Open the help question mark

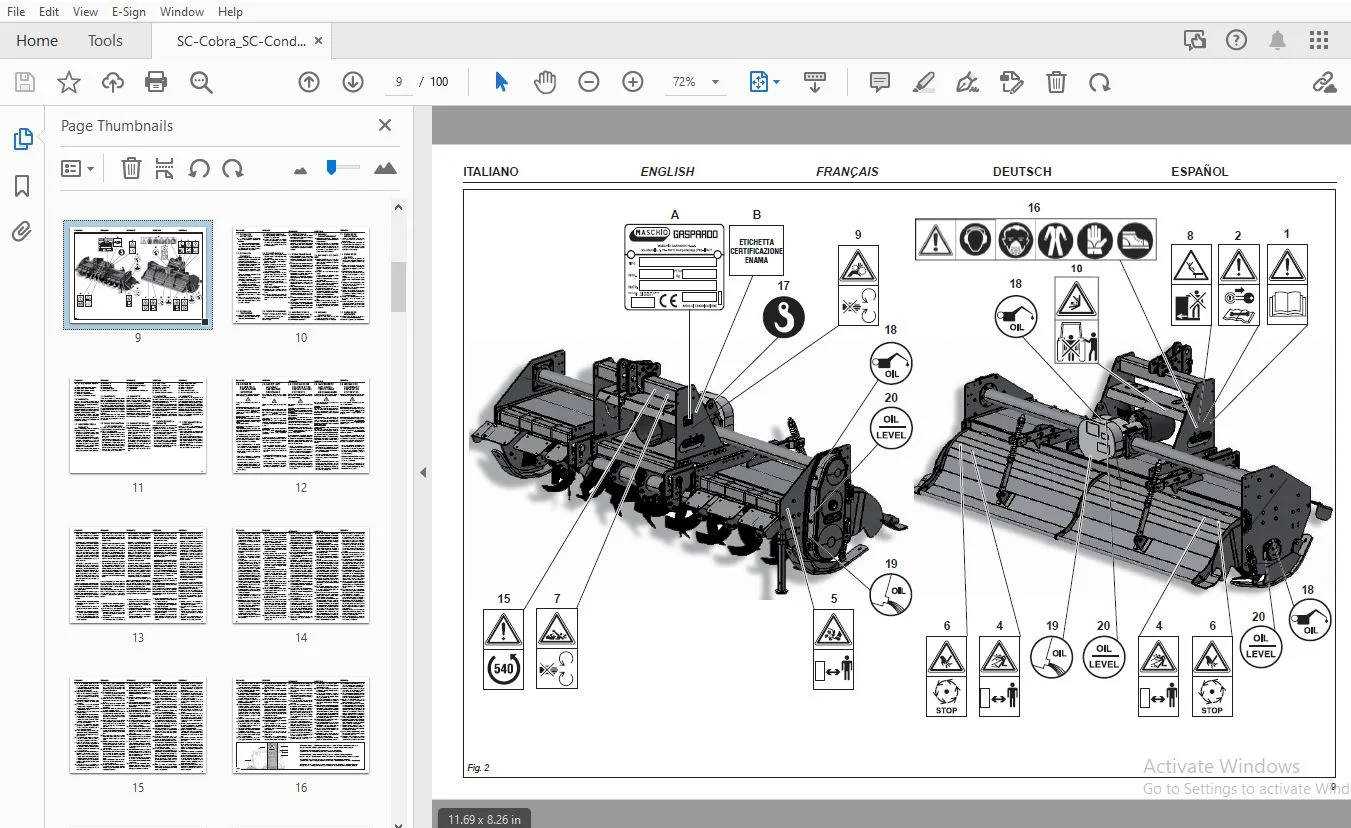tap(1237, 40)
